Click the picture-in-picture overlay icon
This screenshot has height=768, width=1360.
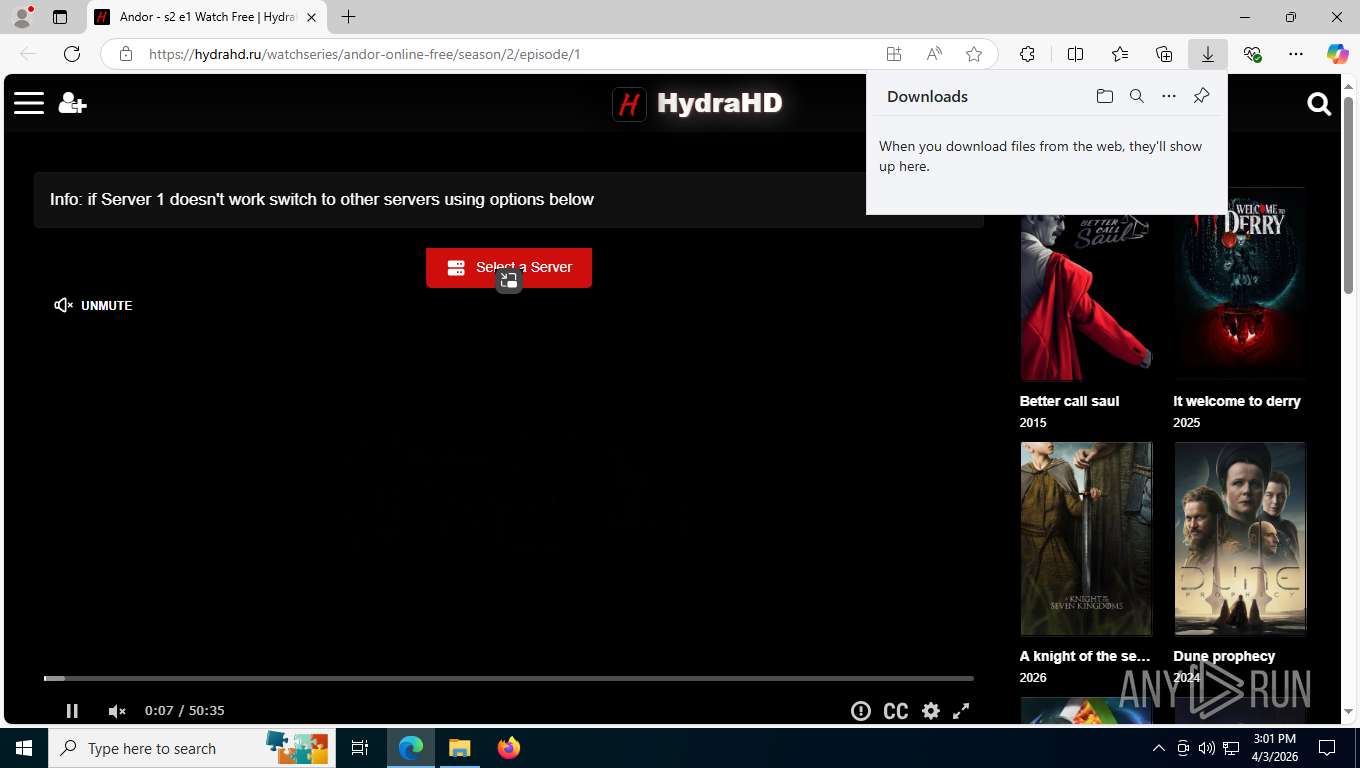[x=509, y=281]
